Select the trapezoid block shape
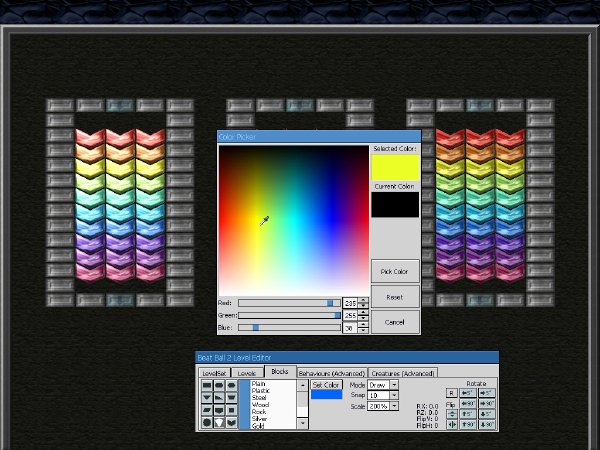The image size is (600, 450). tap(231, 398)
